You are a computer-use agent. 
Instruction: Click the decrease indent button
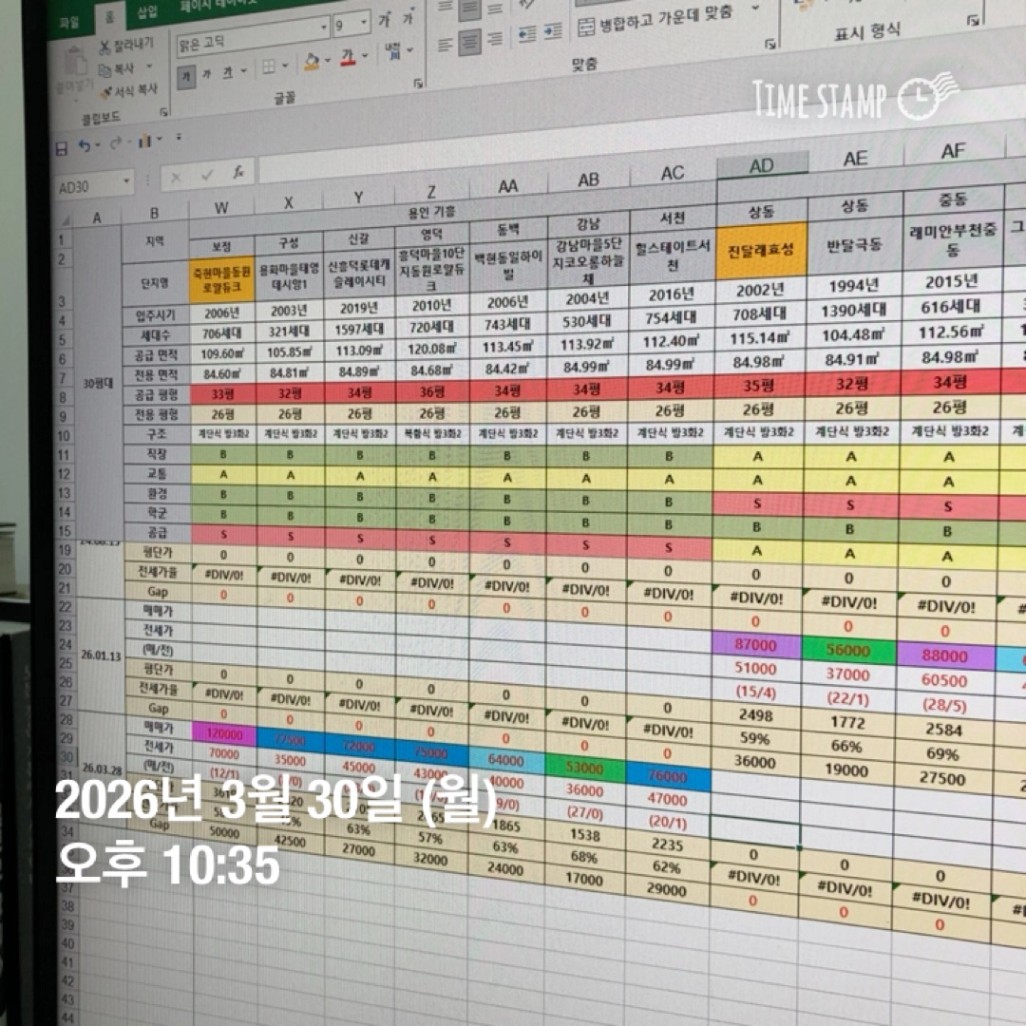tap(527, 34)
